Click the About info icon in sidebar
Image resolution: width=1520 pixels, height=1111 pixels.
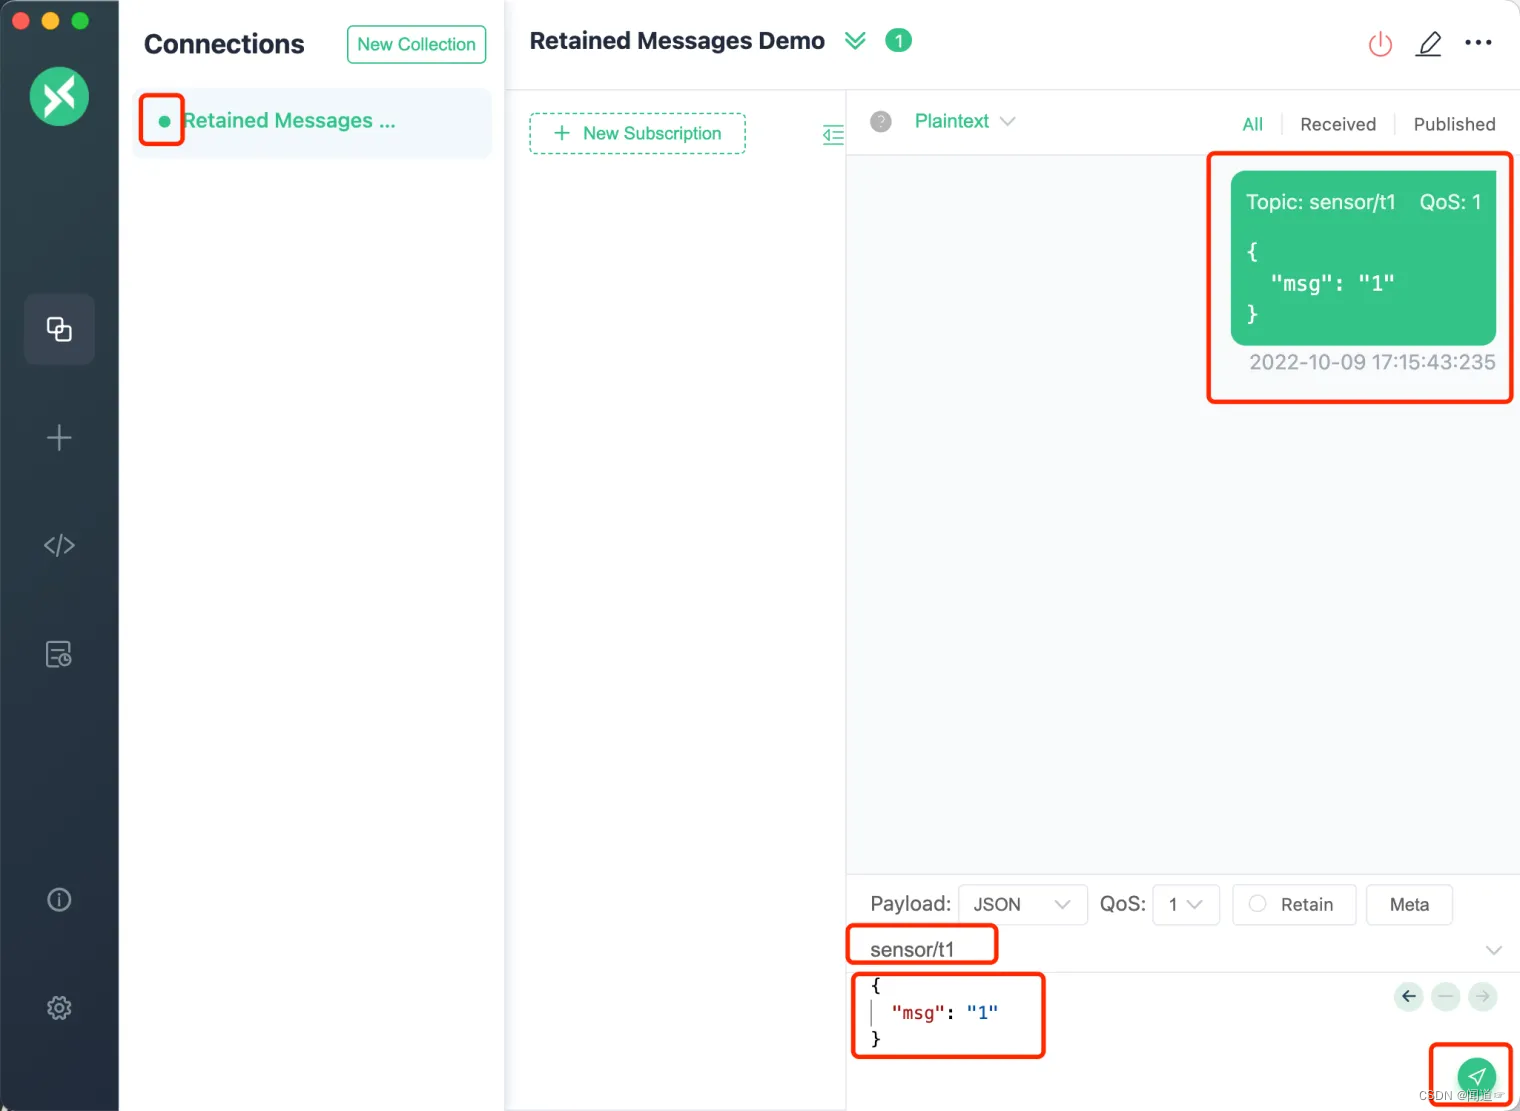pos(59,899)
